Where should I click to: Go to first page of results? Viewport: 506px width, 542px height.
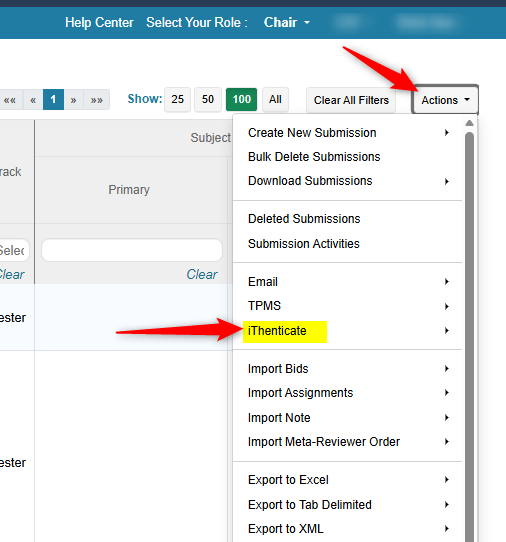10,100
